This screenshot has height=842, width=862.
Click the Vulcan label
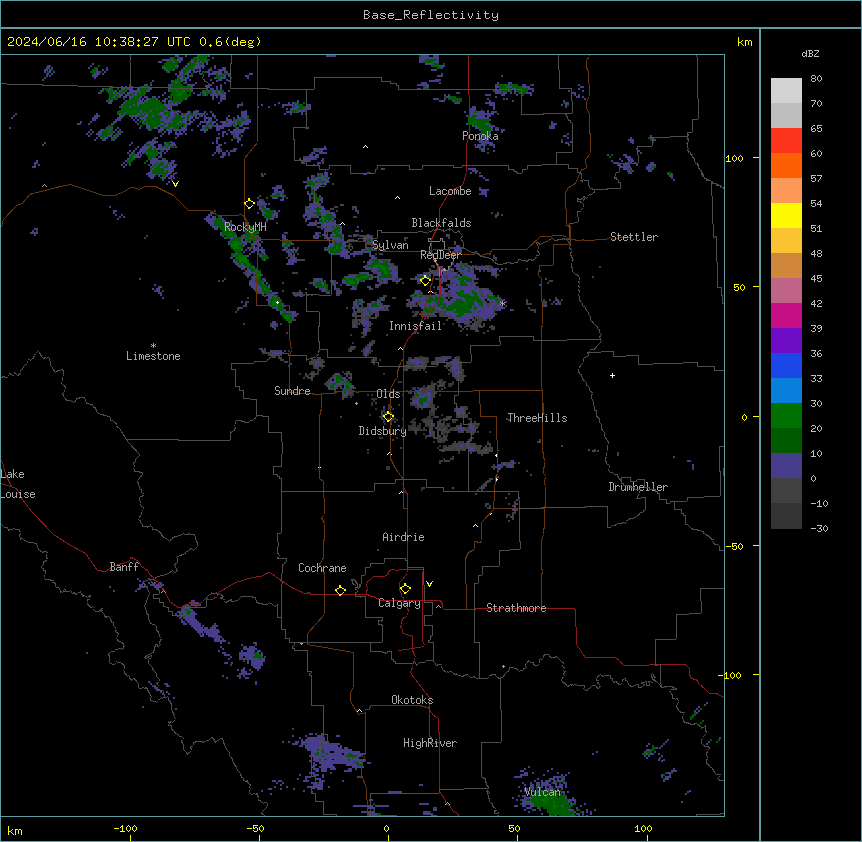coord(543,792)
